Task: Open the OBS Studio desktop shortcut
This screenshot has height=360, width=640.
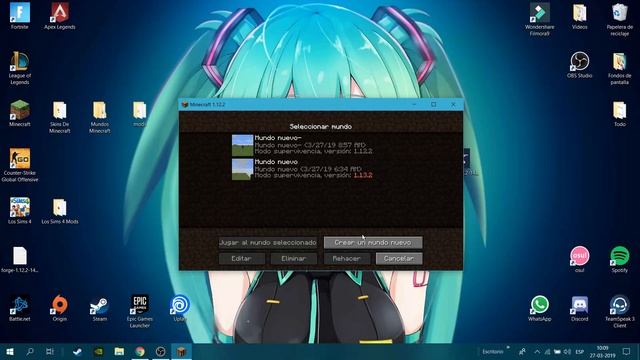Action: (580, 64)
